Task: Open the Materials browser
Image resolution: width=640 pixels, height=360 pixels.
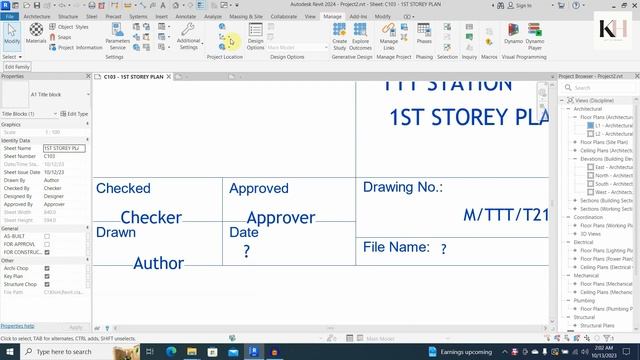Action: tap(36, 33)
